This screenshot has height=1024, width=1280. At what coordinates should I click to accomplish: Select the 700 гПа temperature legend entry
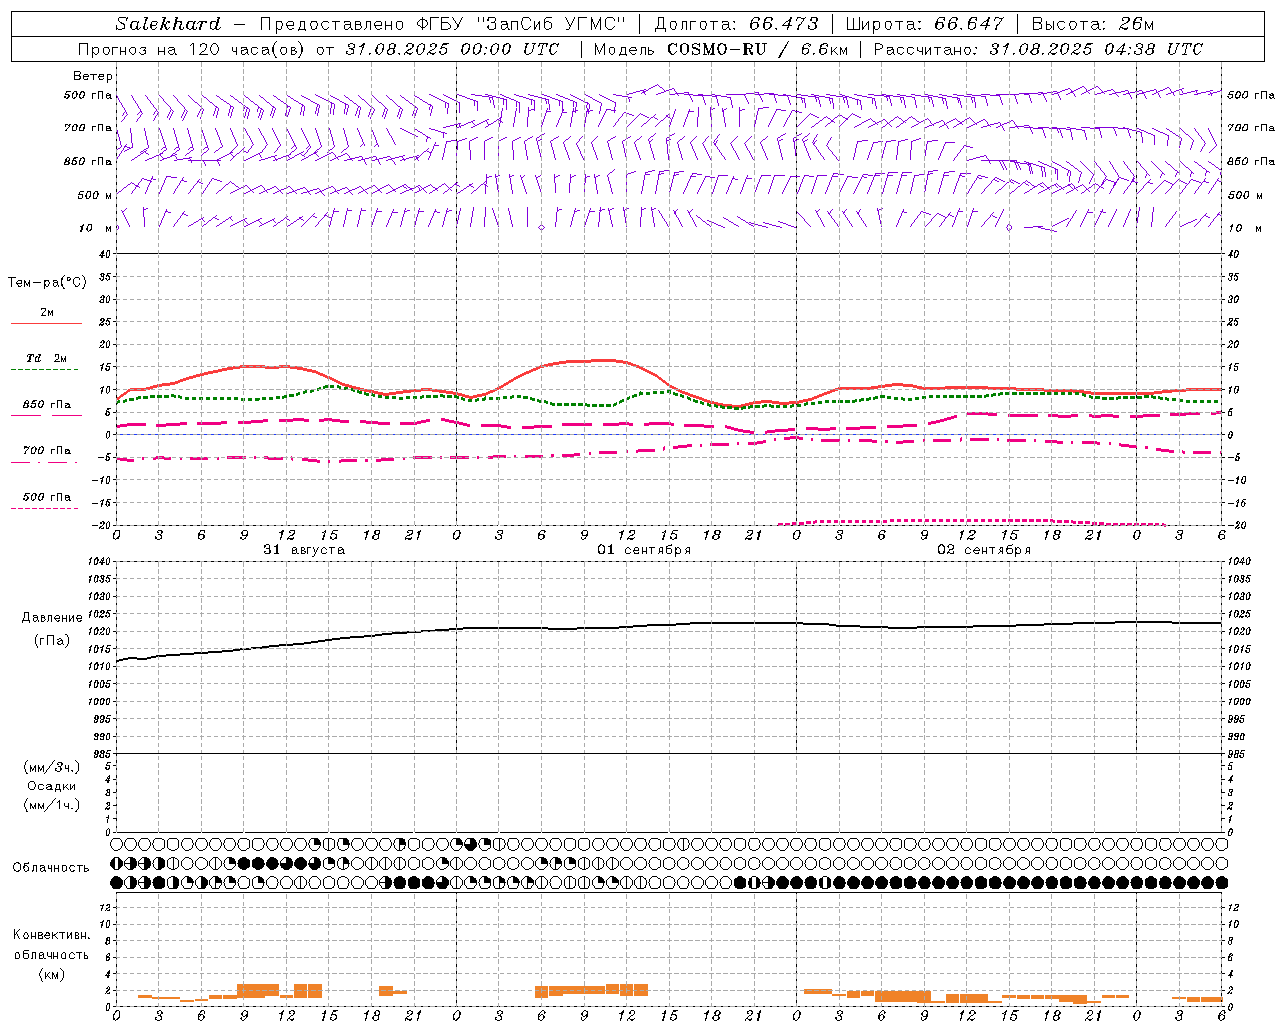[47, 451]
